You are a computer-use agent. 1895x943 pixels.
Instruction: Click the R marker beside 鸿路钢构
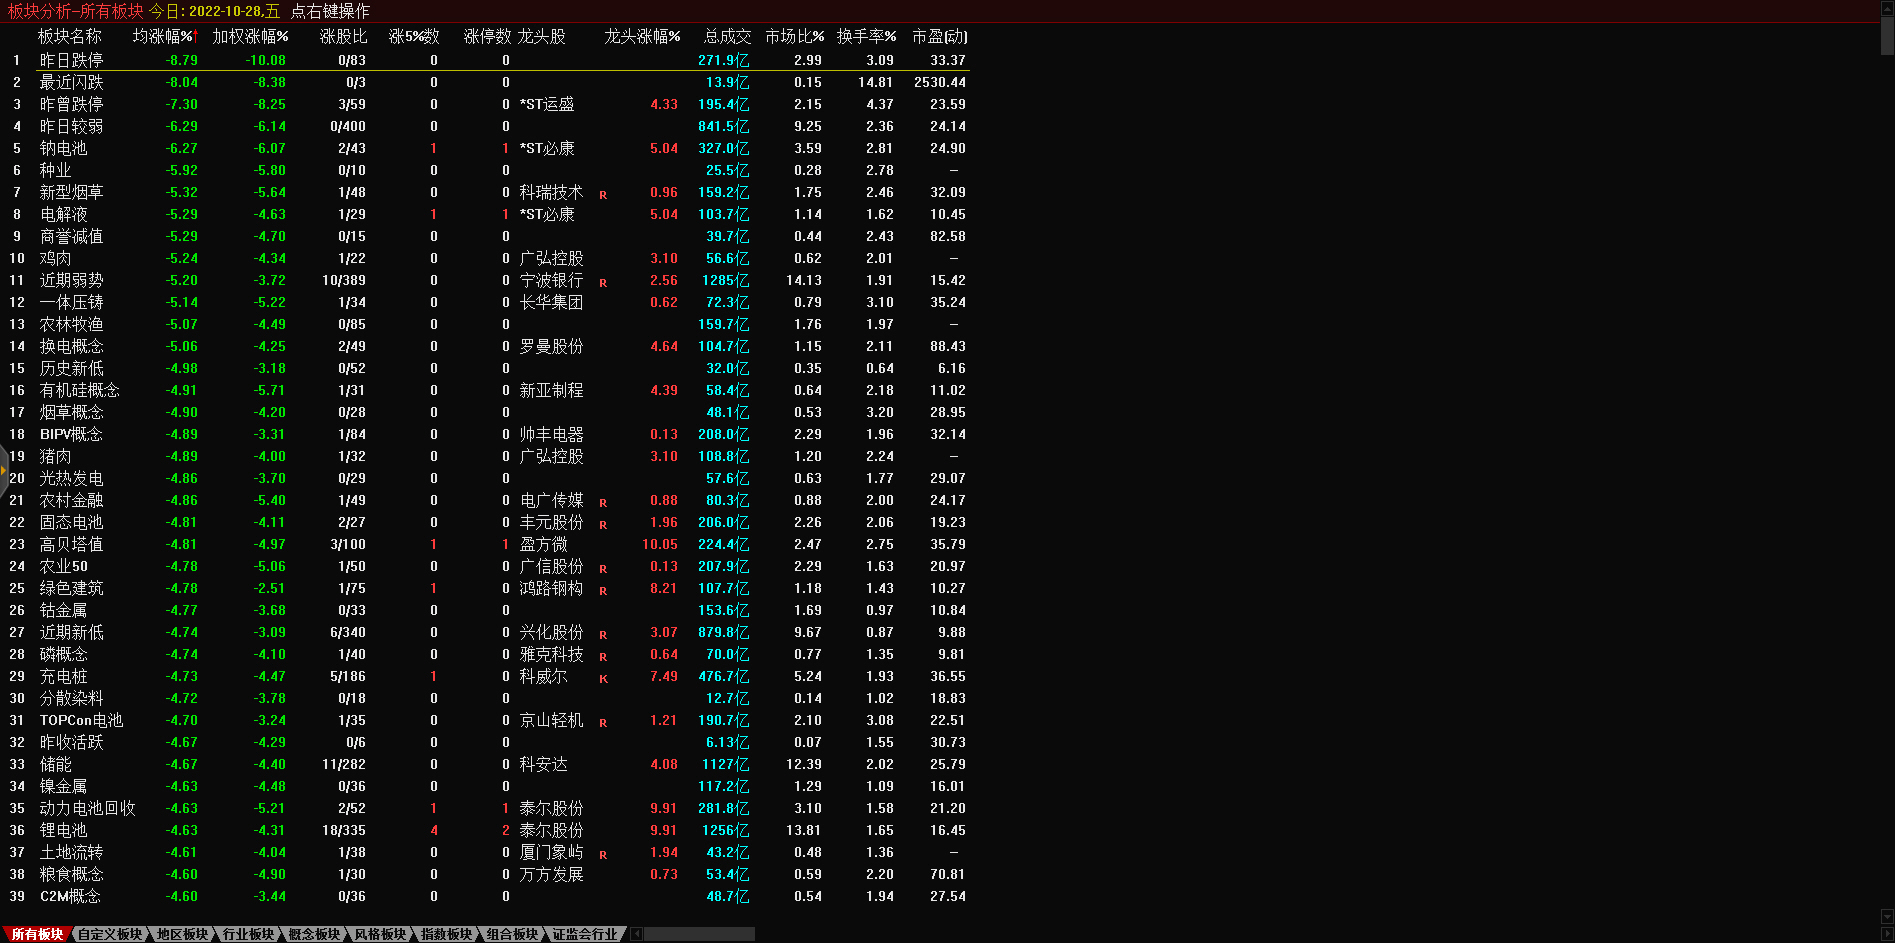603,591
